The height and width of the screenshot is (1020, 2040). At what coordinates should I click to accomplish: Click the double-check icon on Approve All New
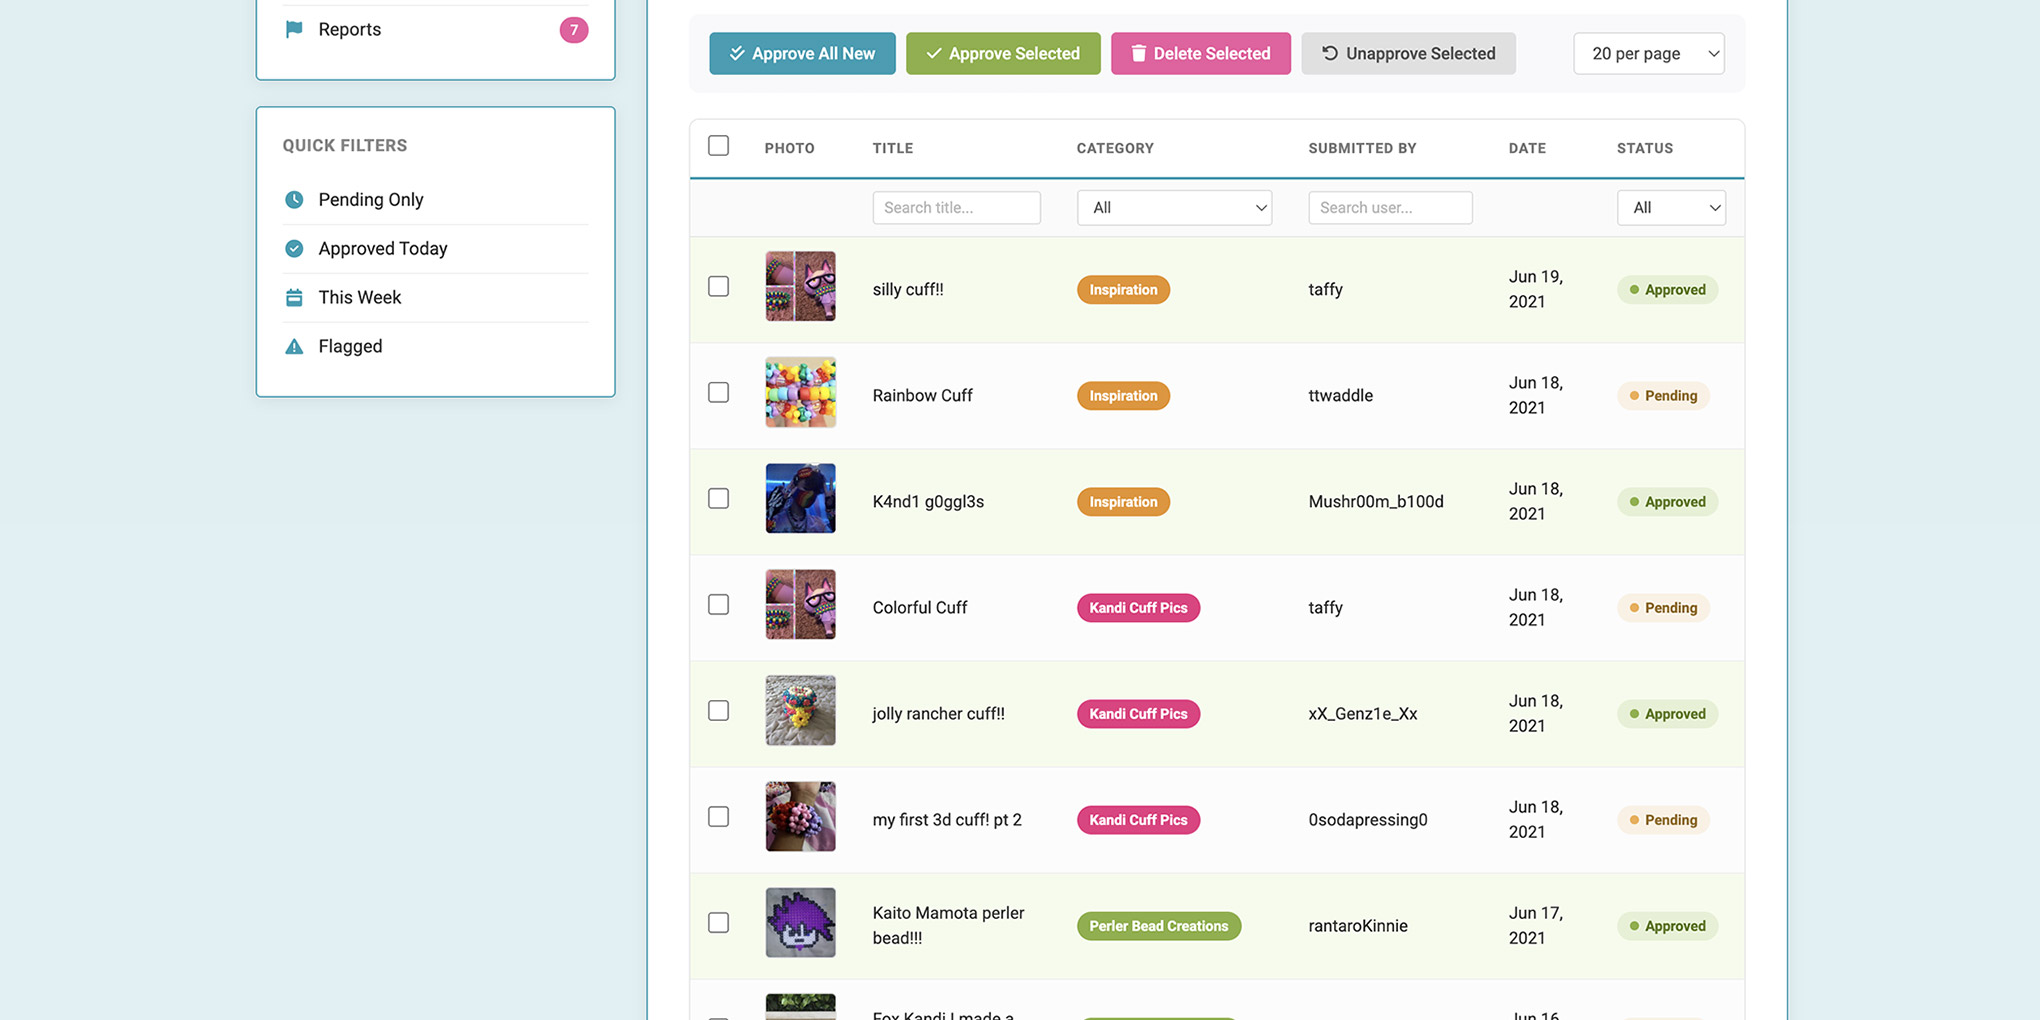[737, 53]
